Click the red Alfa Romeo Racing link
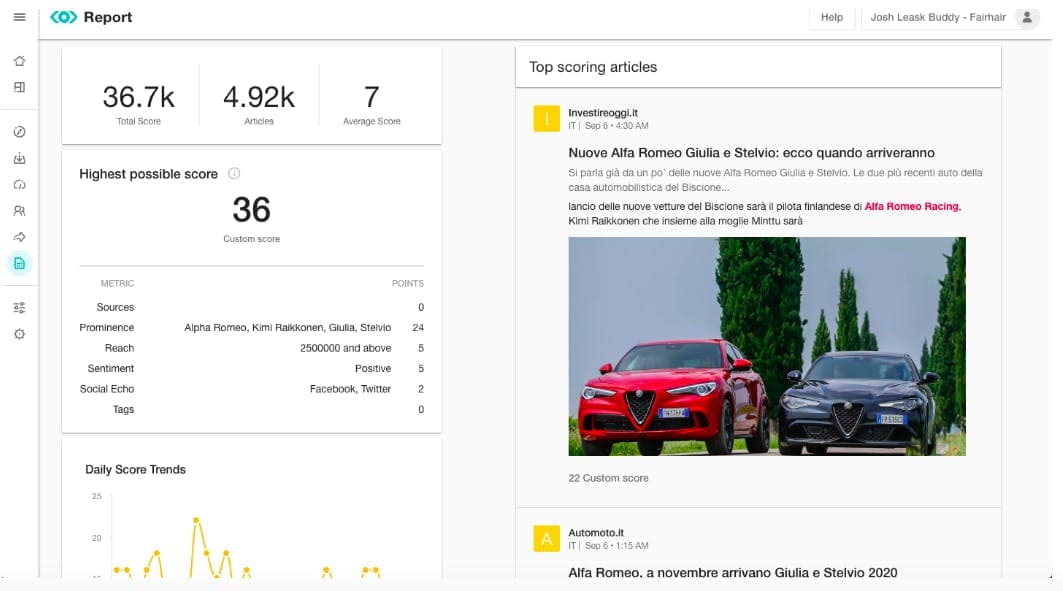 tap(910, 206)
